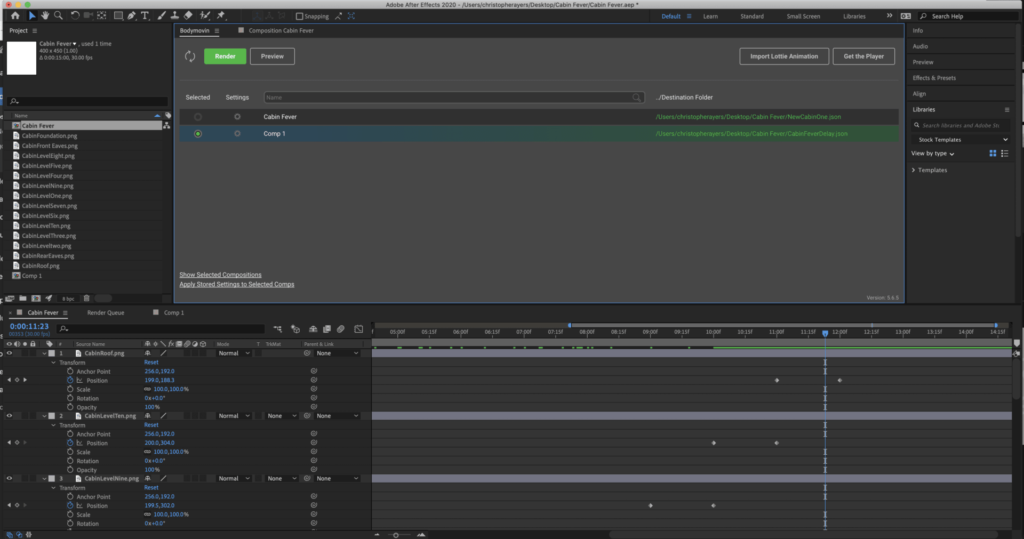Switch to the Learn workspace
This screenshot has height=539, width=1024.
710,16
